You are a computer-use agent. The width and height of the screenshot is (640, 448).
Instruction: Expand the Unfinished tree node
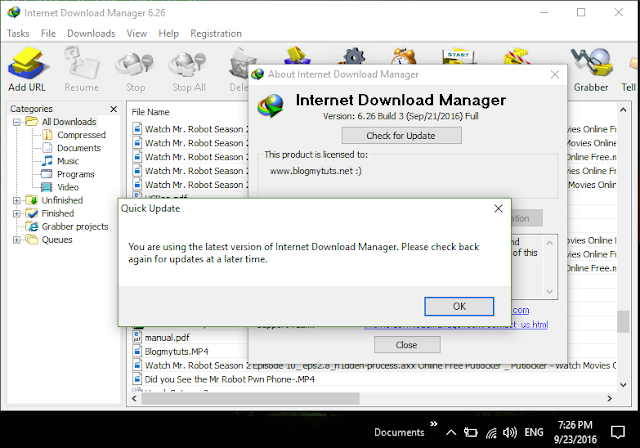pyautogui.click(x=17, y=200)
